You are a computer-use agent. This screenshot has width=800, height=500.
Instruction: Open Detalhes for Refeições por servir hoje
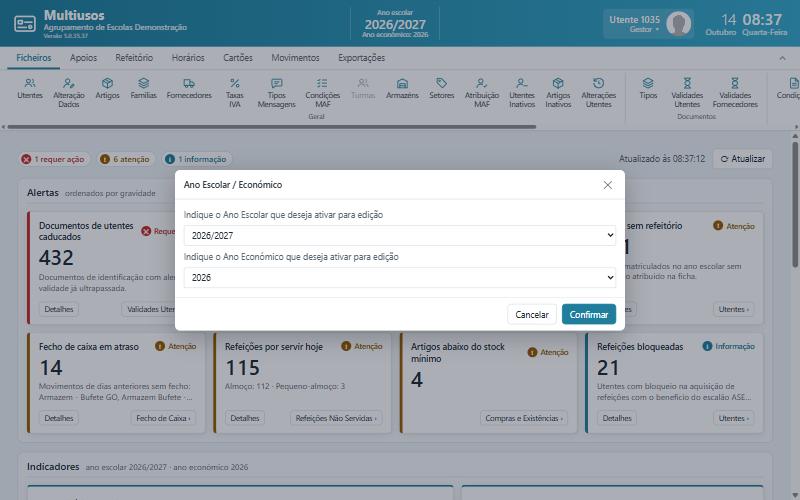244,418
